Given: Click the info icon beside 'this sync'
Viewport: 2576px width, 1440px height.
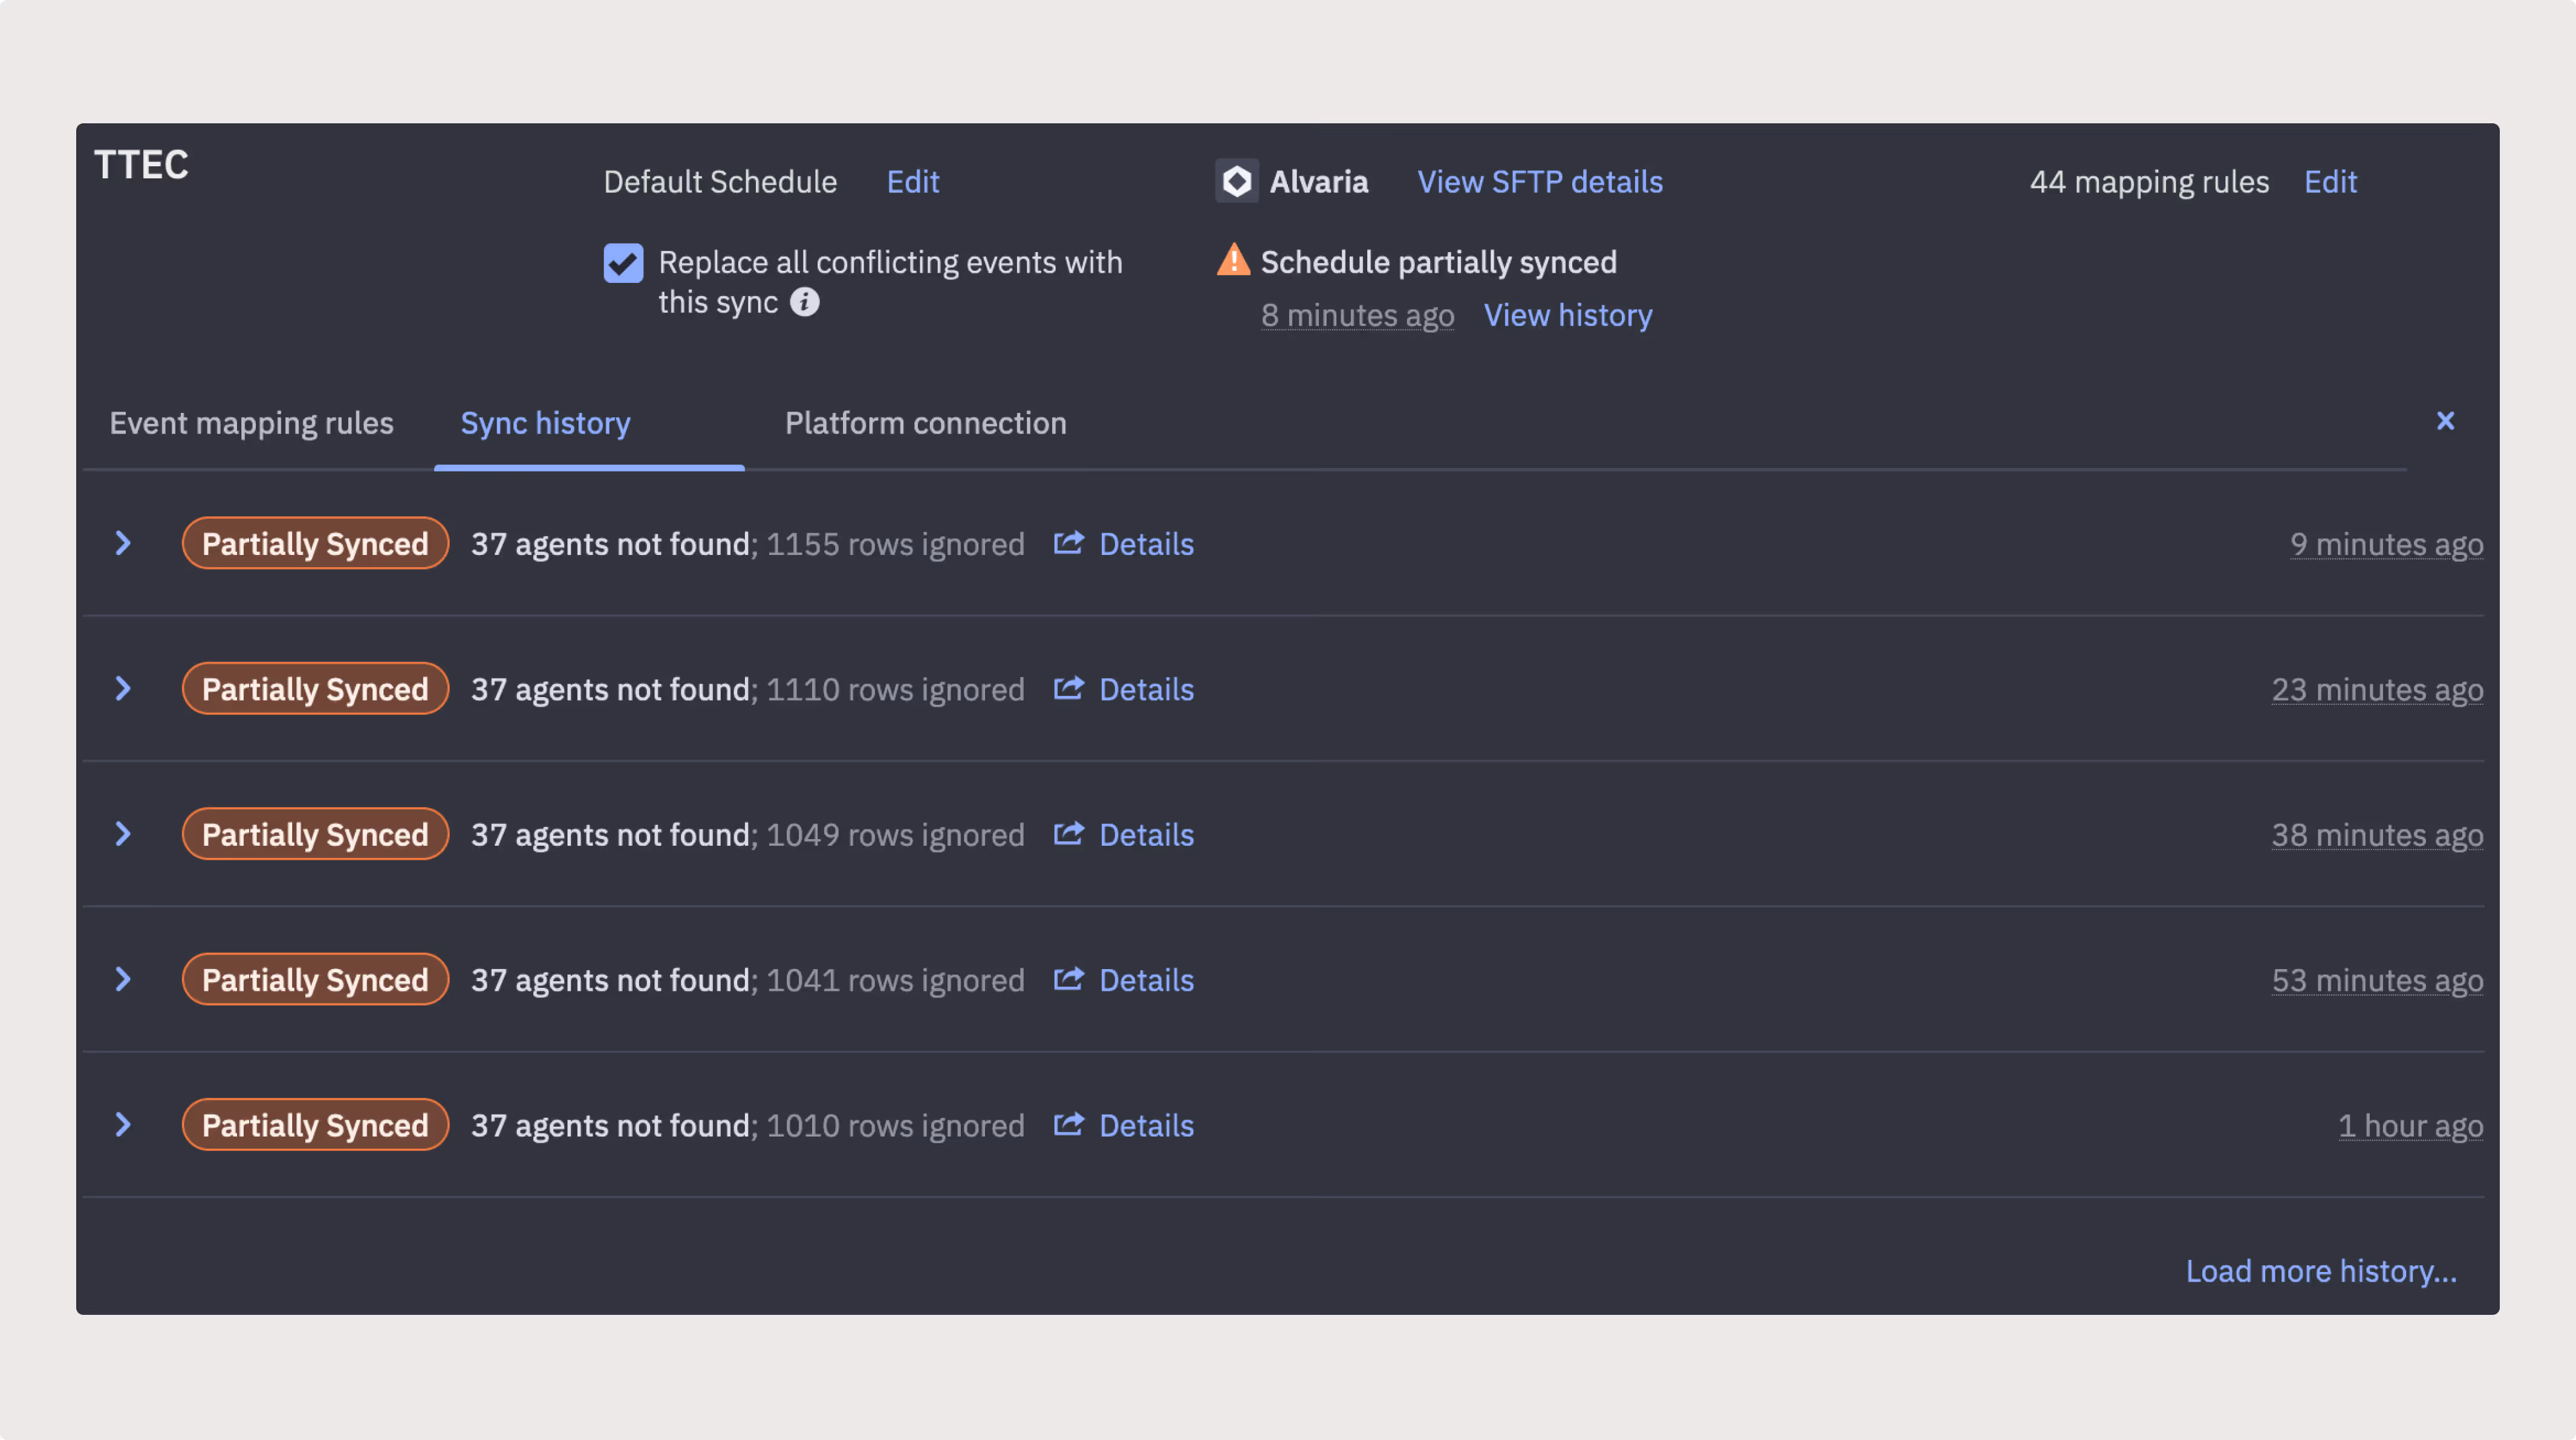Looking at the screenshot, I should [804, 302].
